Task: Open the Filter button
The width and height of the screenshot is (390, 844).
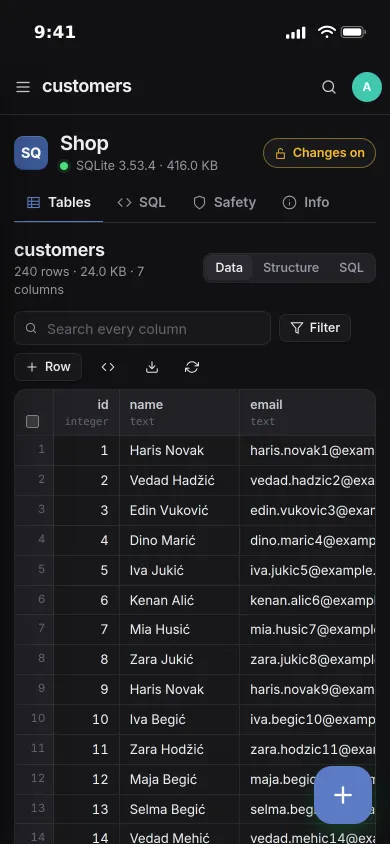Action: (x=315, y=328)
